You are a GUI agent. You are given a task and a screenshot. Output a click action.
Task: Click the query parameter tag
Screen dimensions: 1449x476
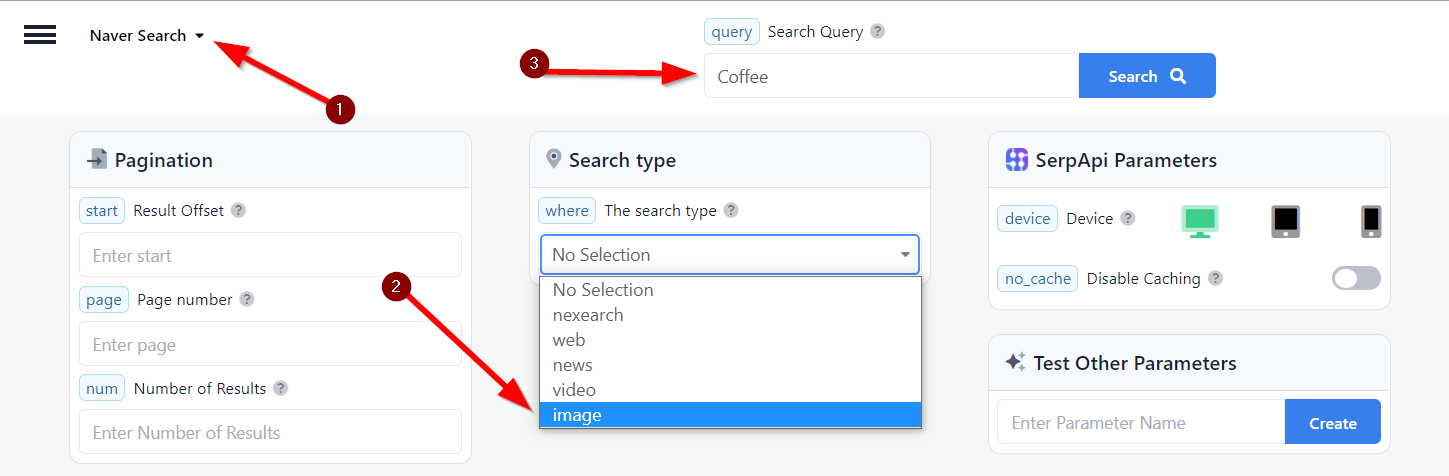click(732, 31)
